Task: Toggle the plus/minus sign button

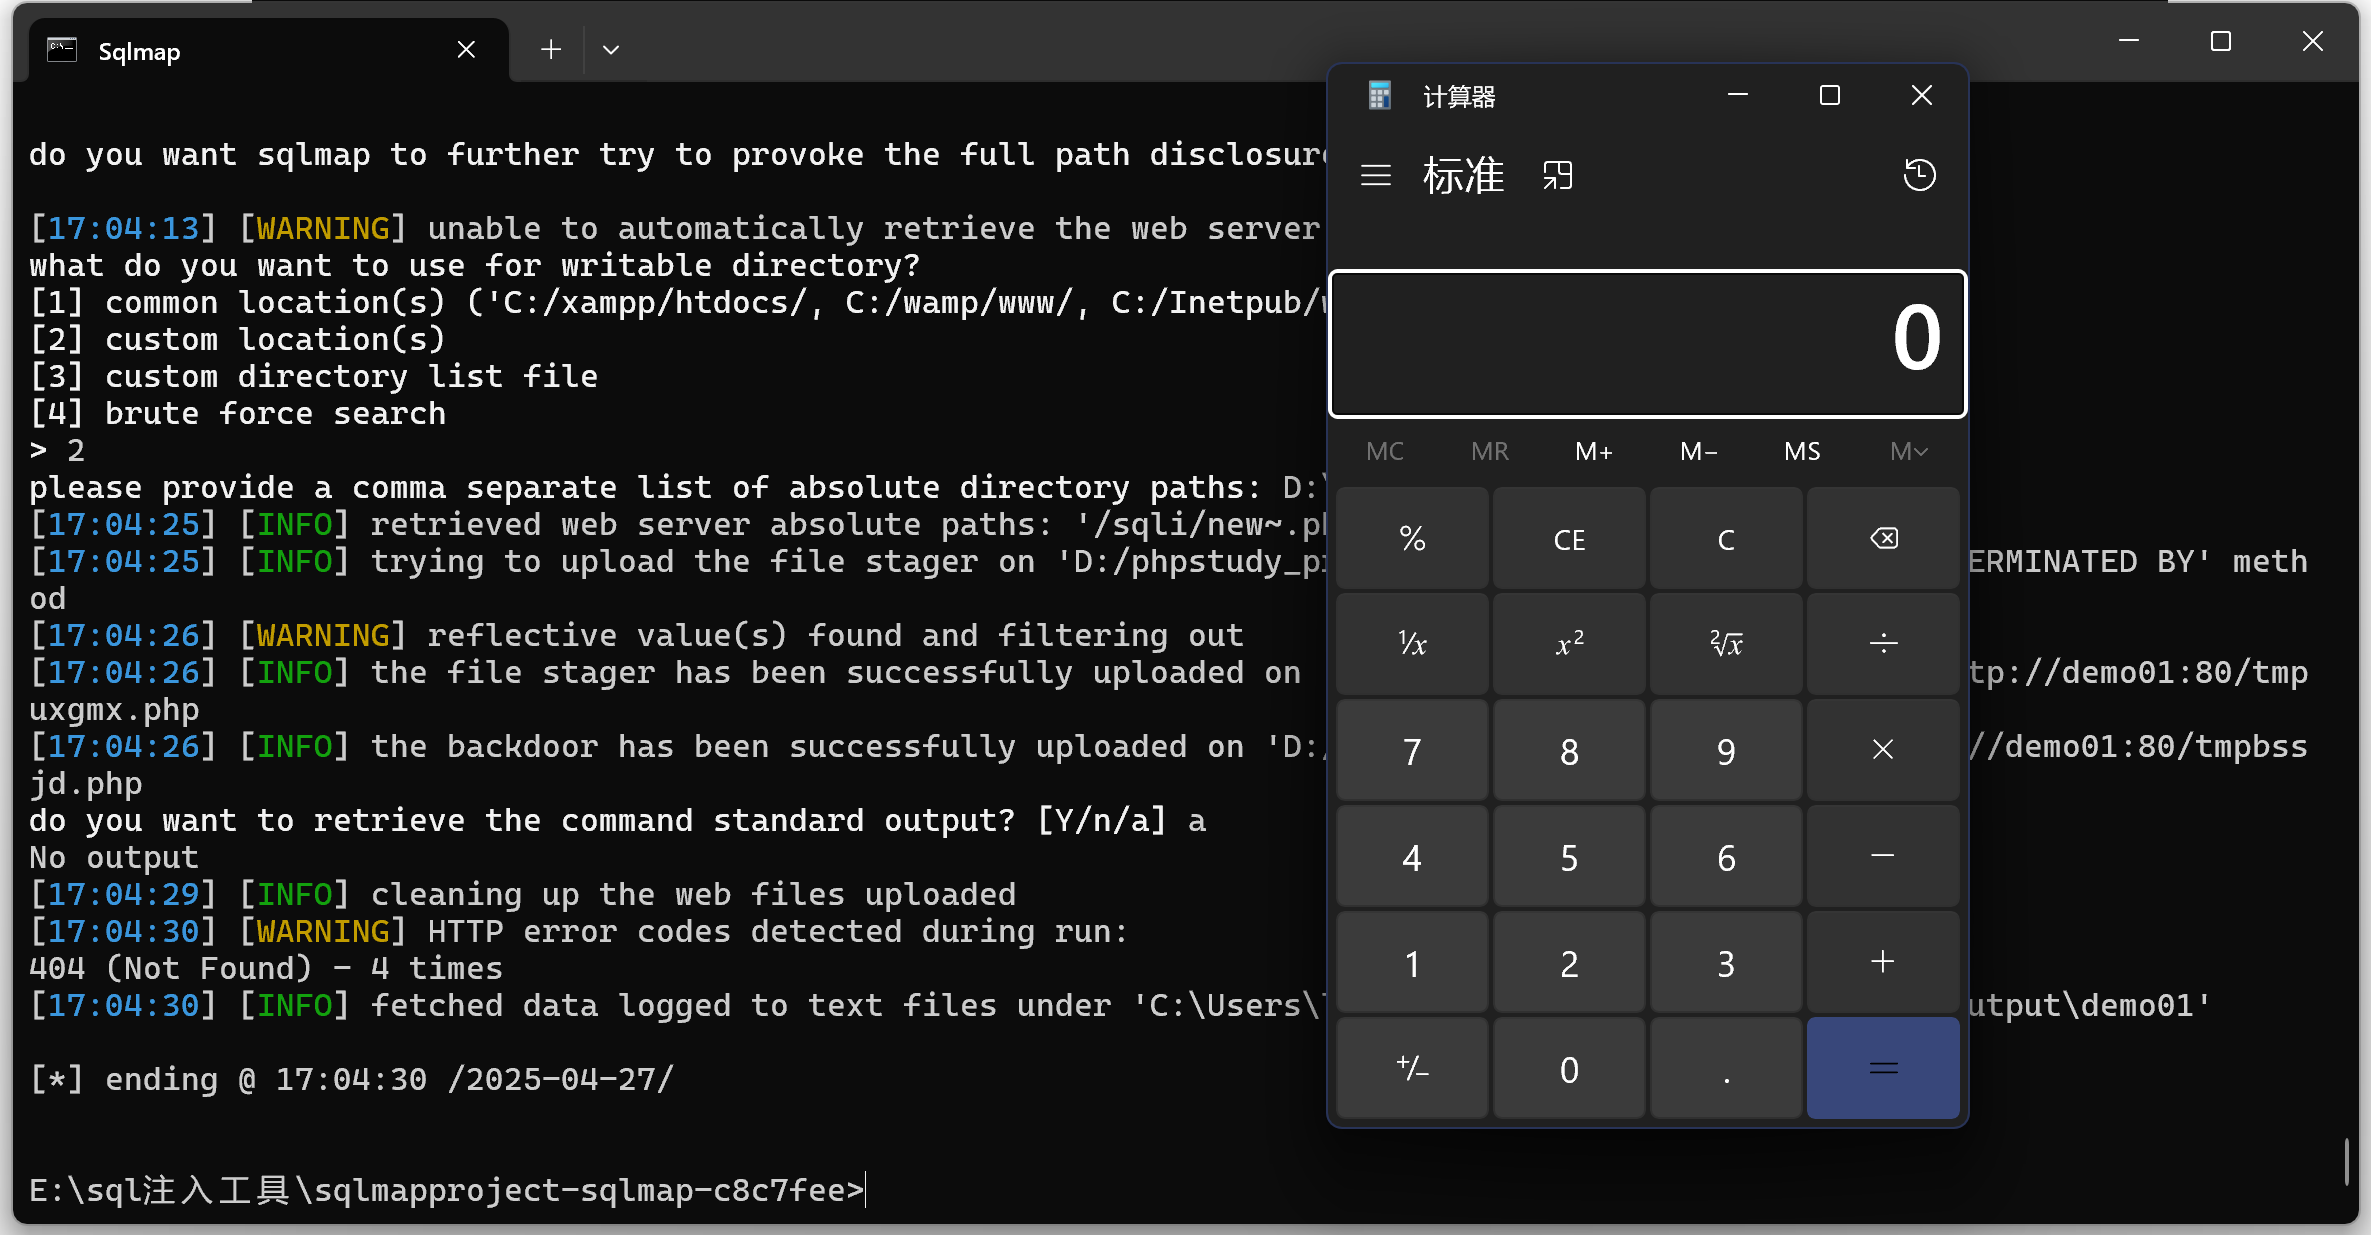Action: click(1412, 1069)
